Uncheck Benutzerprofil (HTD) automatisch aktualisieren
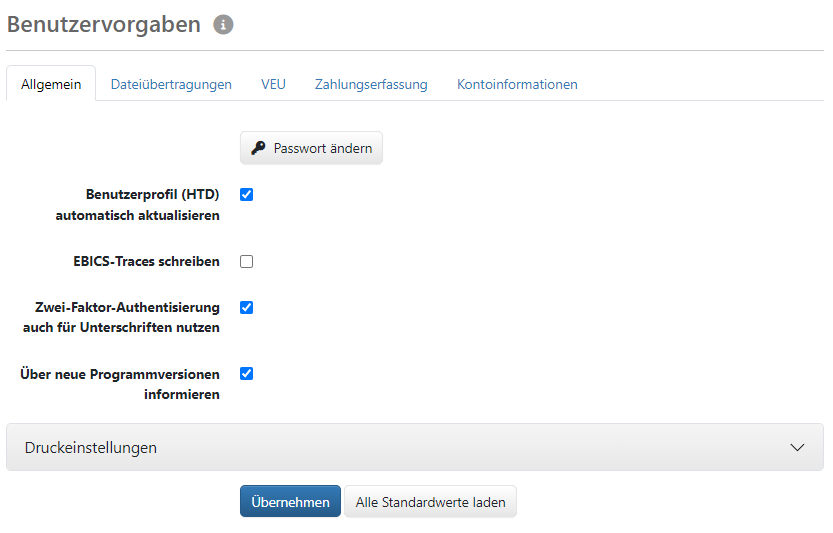Screen dimensions: 833x533 click(246, 194)
